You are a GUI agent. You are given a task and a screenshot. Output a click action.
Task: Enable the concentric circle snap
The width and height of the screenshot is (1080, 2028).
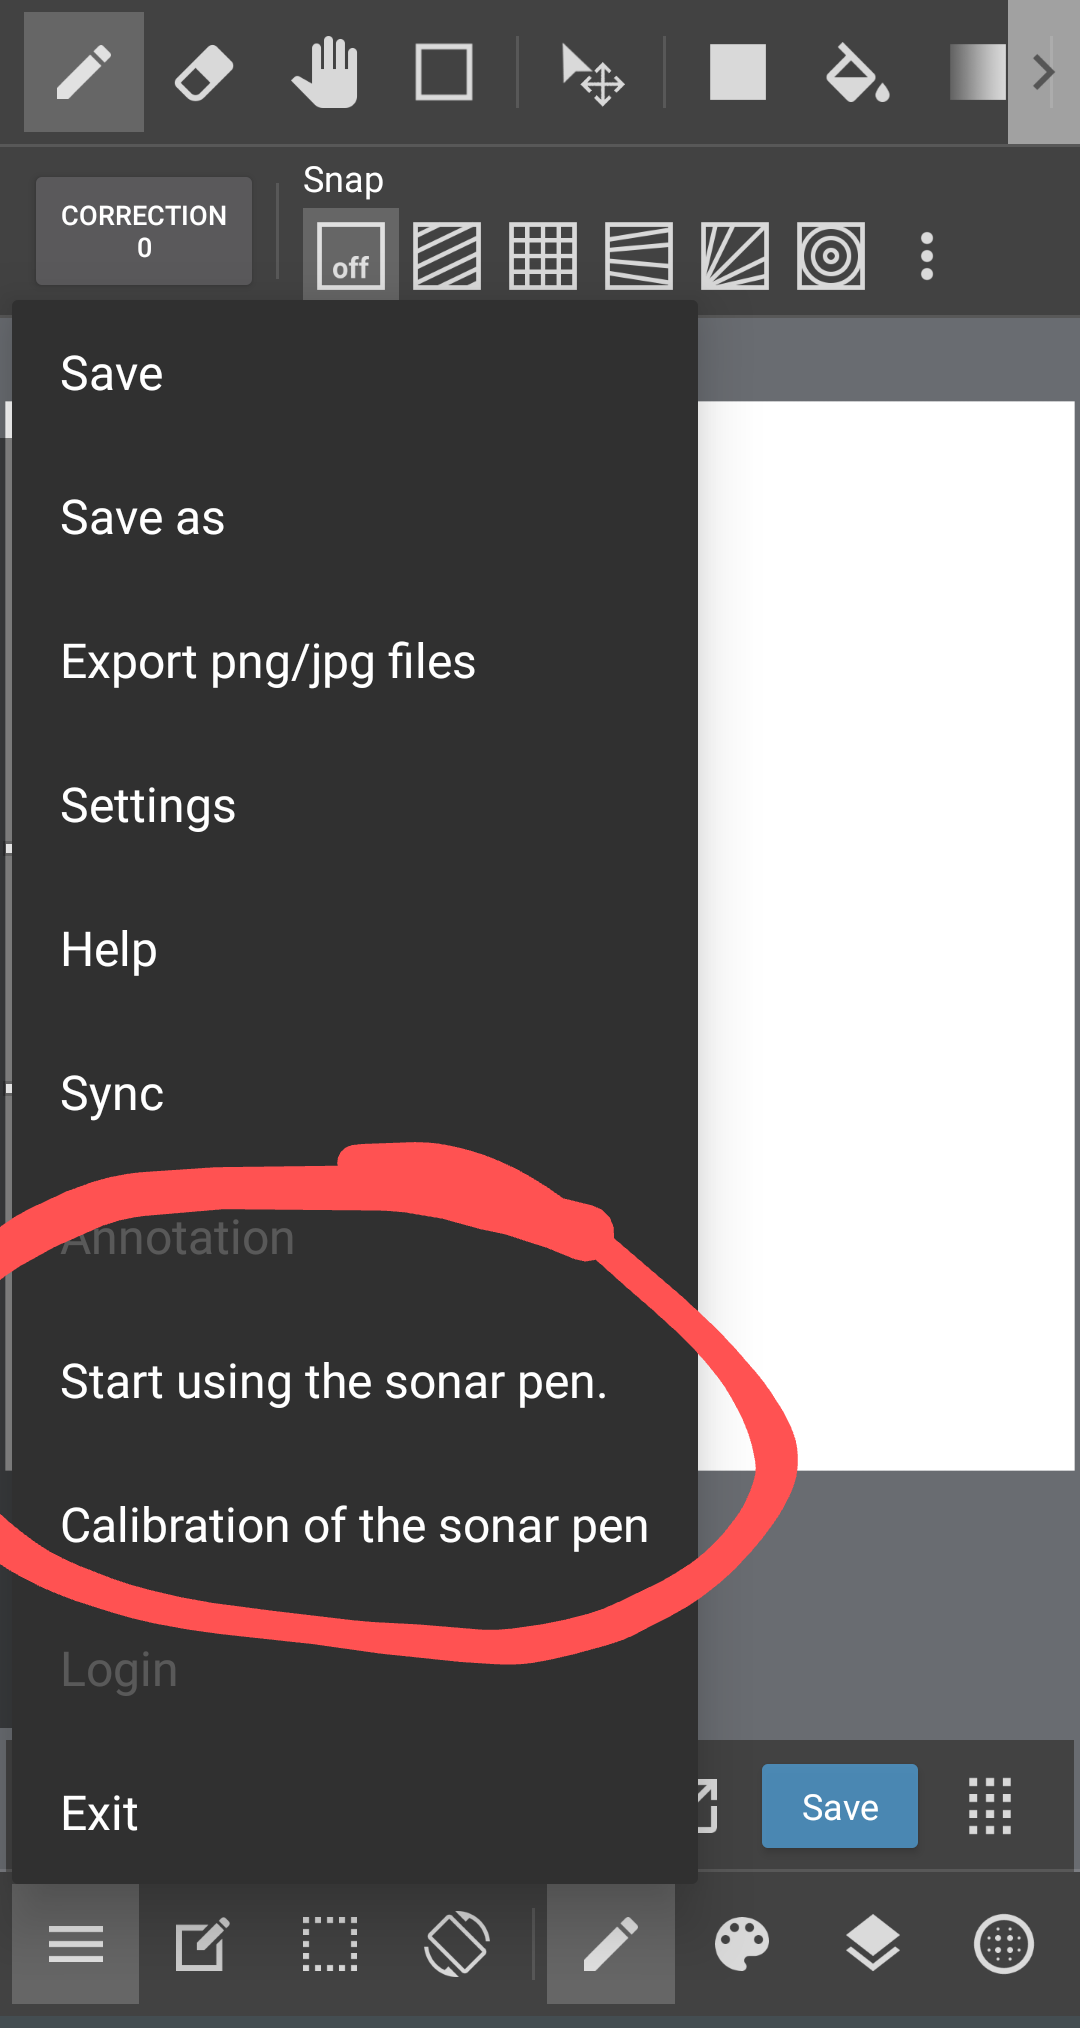click(831, 256)
